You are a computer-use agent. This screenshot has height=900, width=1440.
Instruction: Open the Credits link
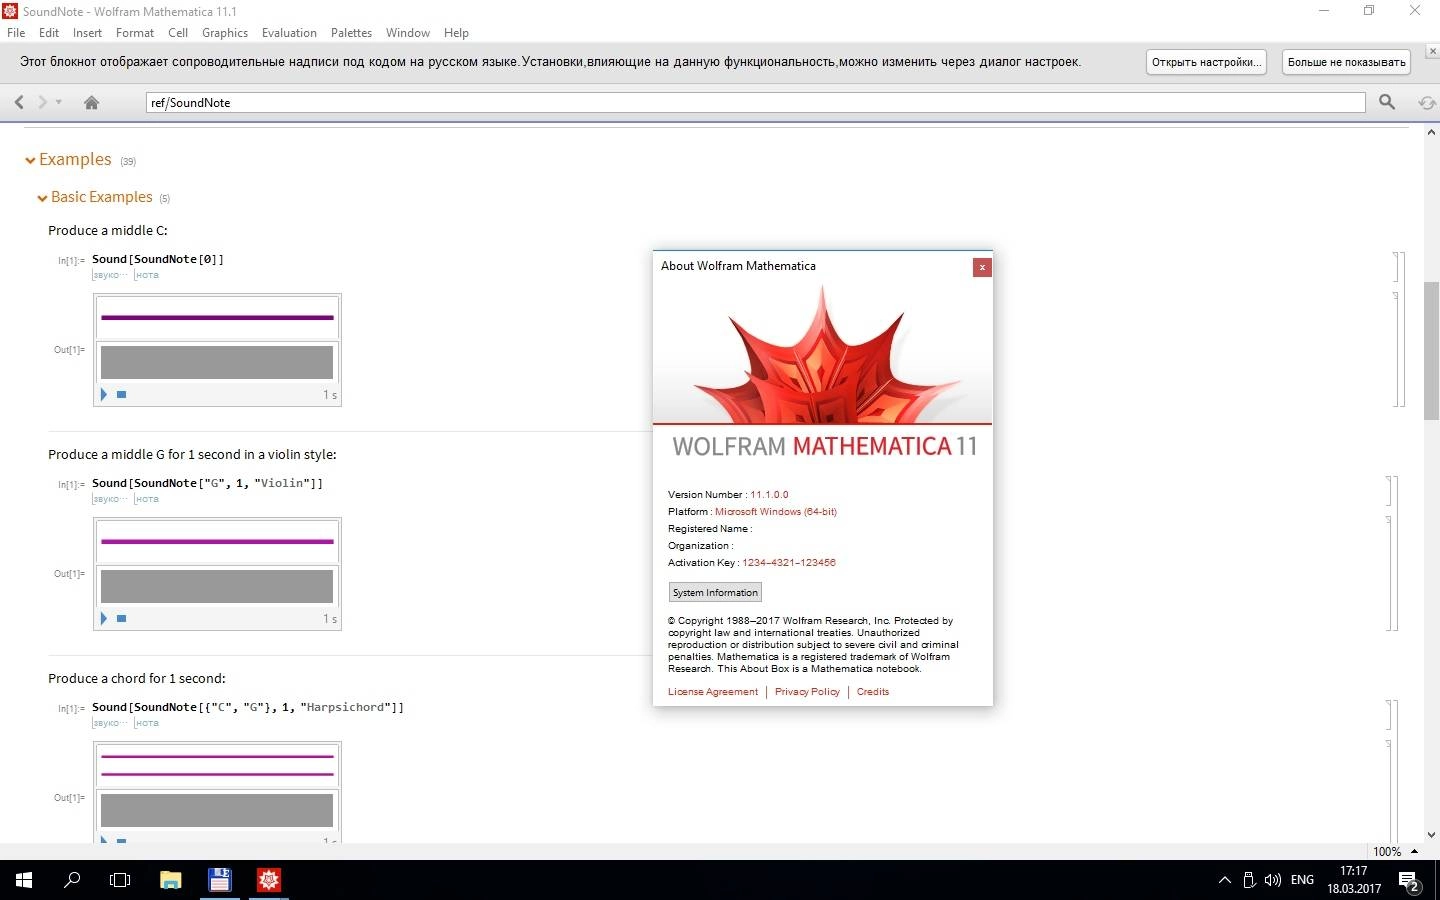point(873,692)
